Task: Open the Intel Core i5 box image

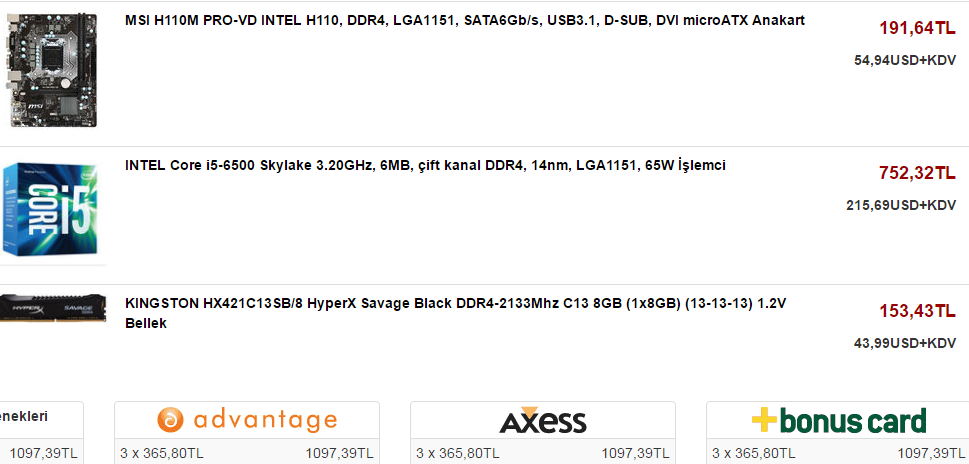Action: click(x=50, y=210)
